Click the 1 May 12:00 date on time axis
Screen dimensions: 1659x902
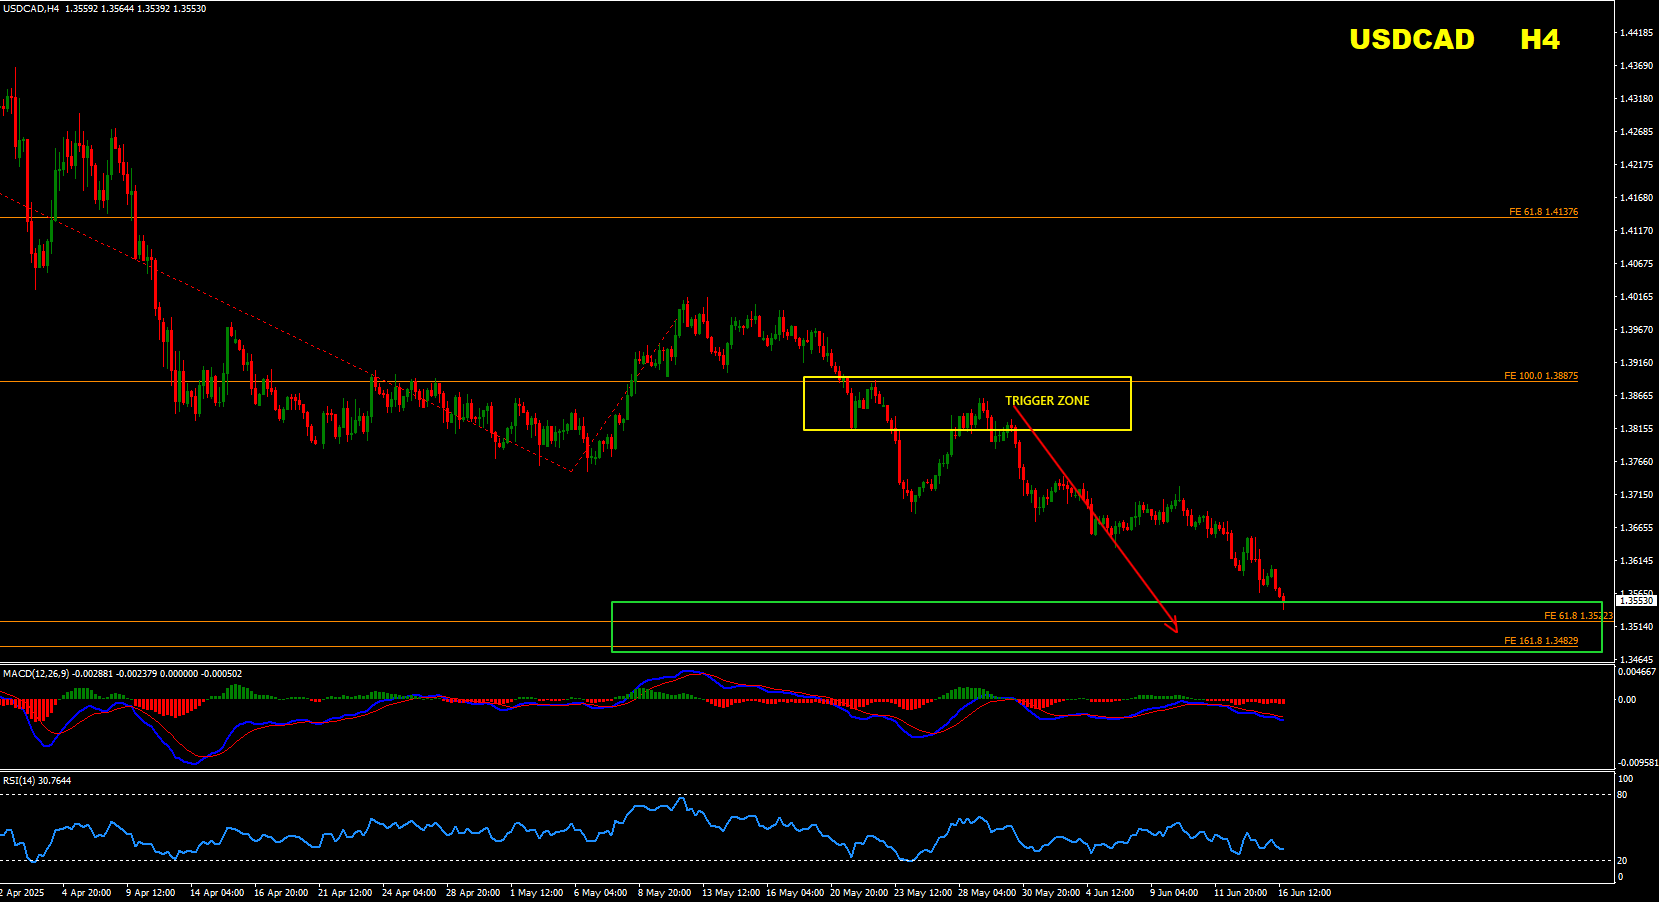[x=536, y=893]
